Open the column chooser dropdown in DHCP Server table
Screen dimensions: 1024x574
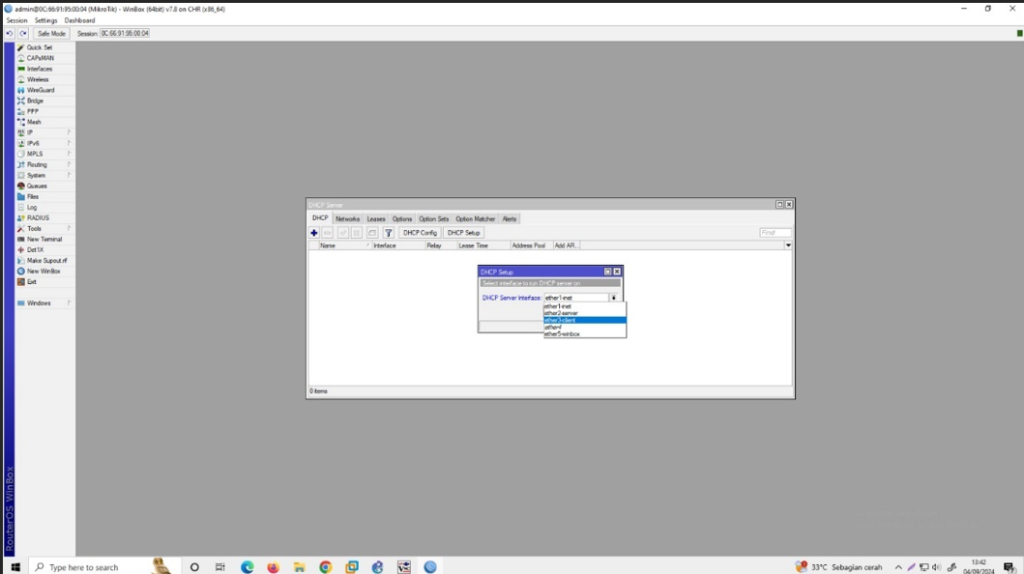788,246
